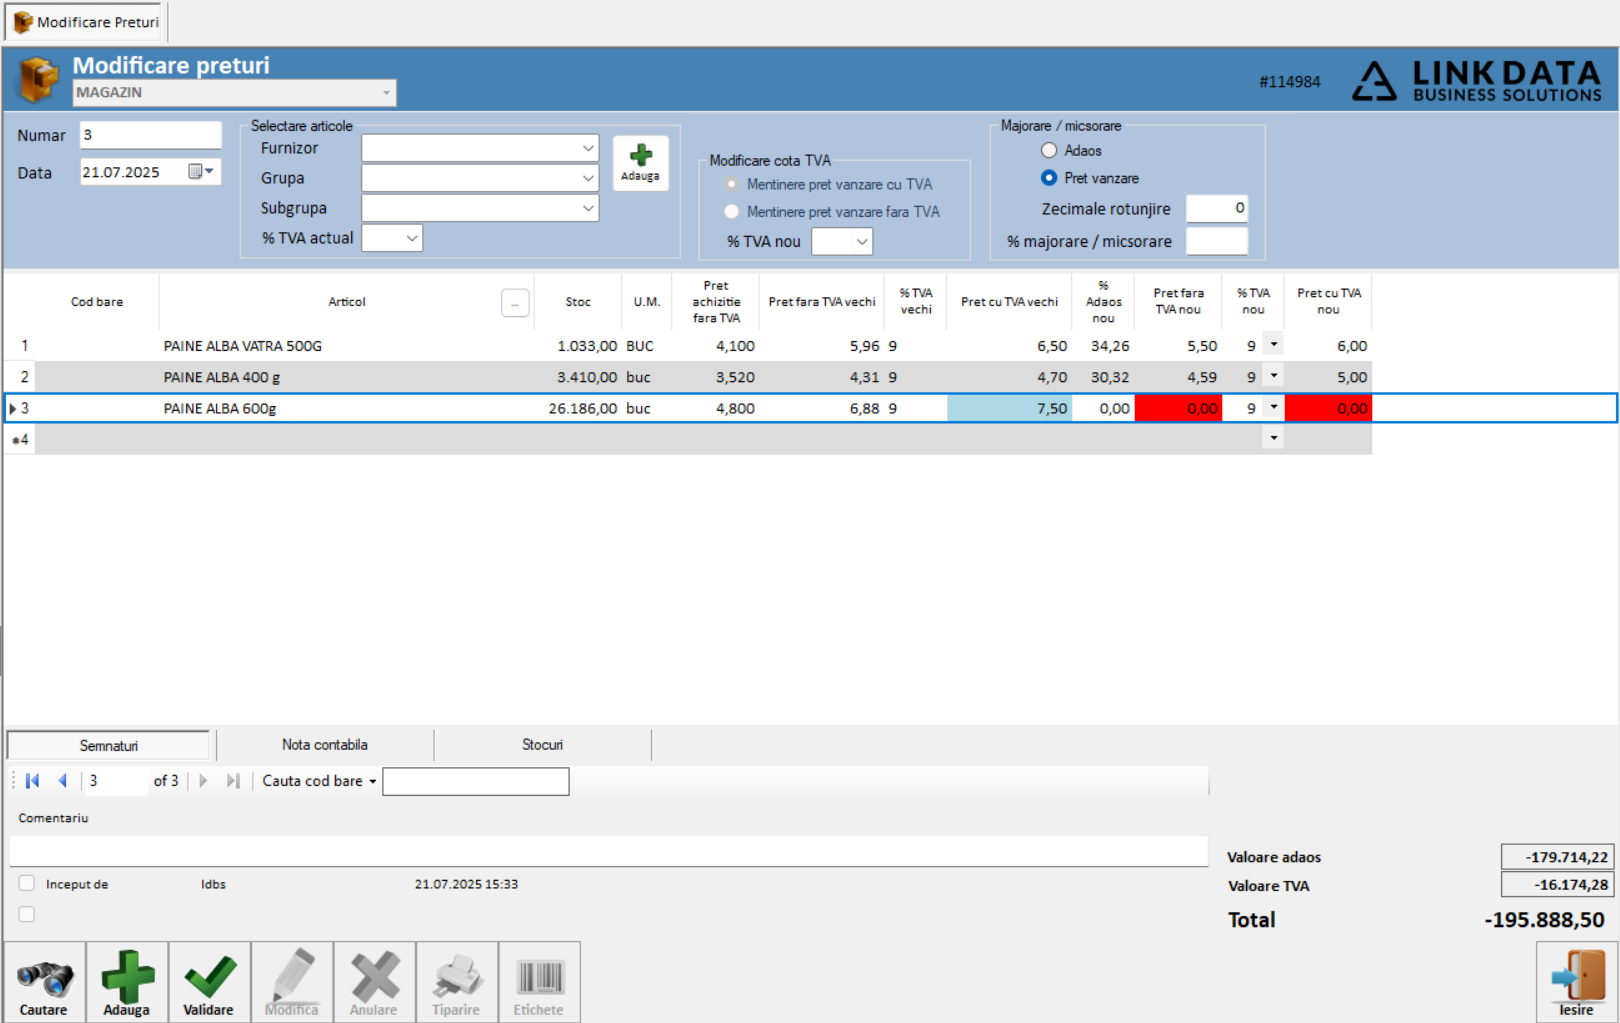This screenshot has width=1620, height=1023.
Task: Click the Validare green checkmark icon
Action: (x=209, y=982)
